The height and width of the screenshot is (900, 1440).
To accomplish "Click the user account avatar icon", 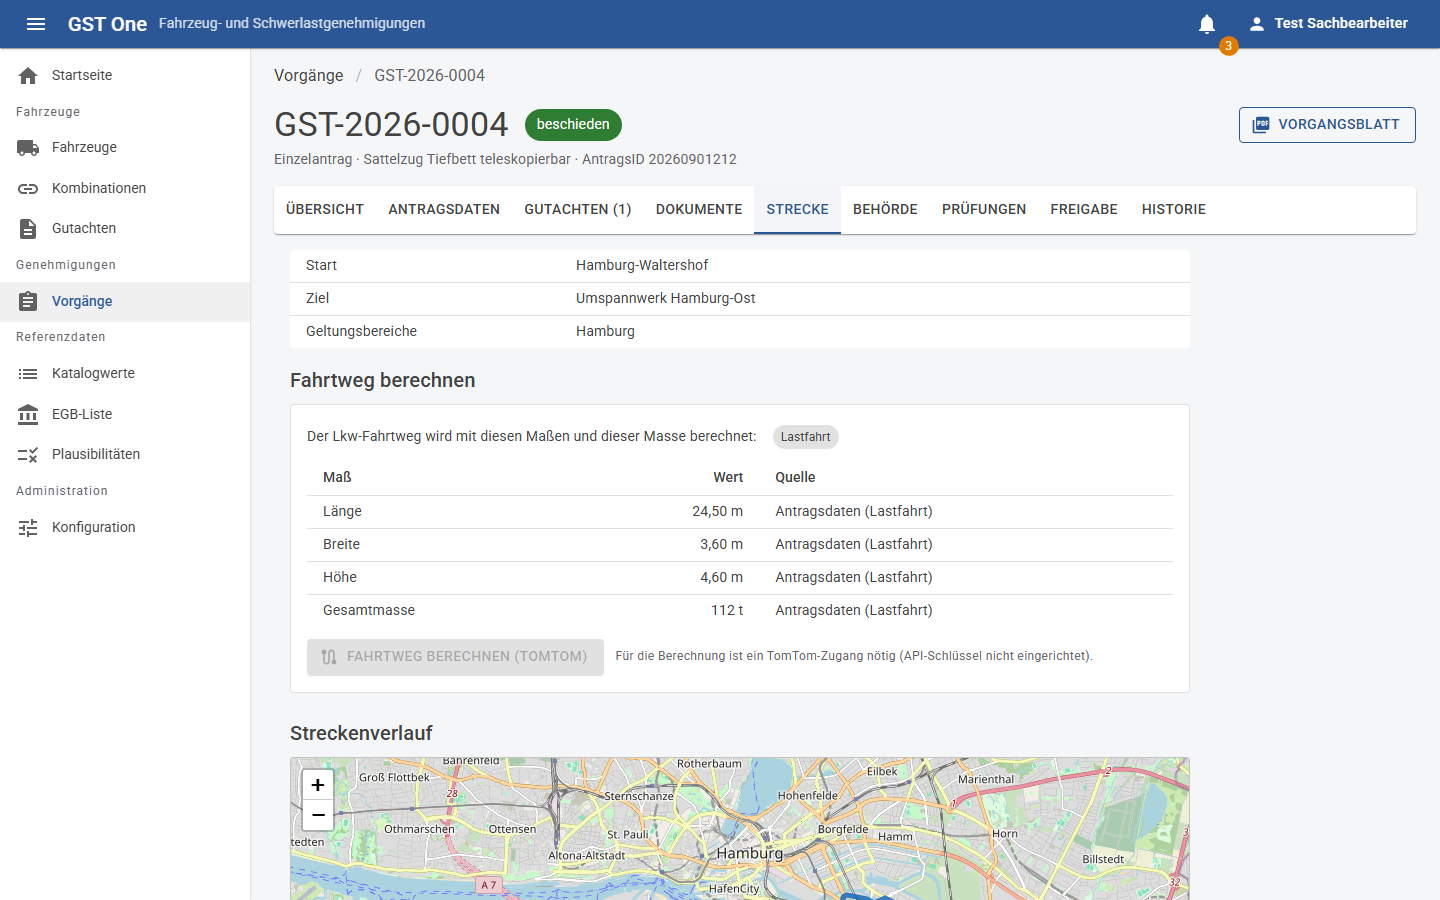I will point(1256,24).
